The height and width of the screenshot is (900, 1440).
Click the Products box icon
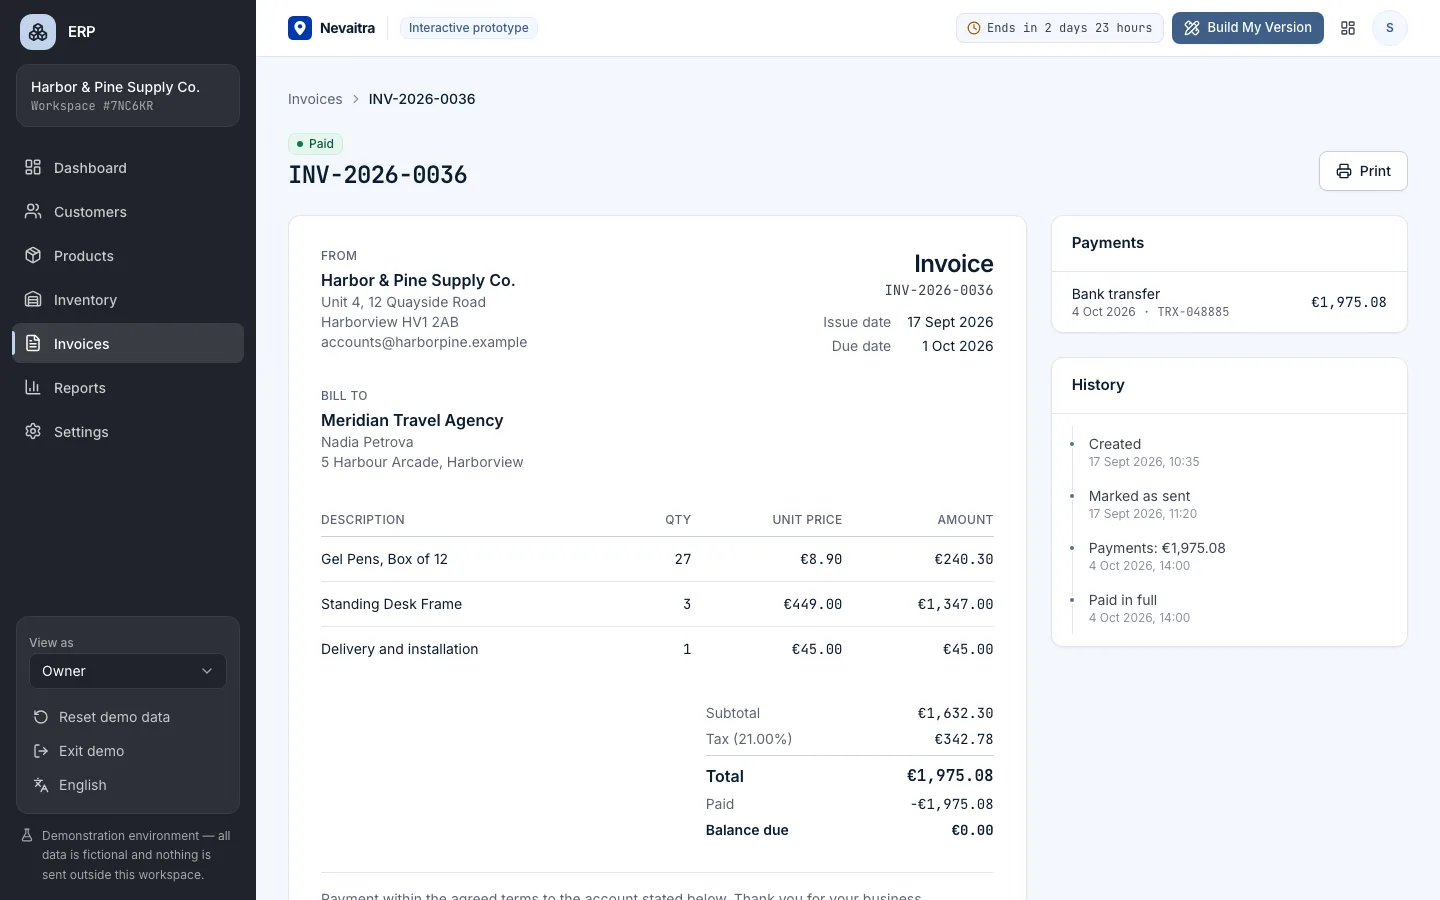tap(33, 255)
